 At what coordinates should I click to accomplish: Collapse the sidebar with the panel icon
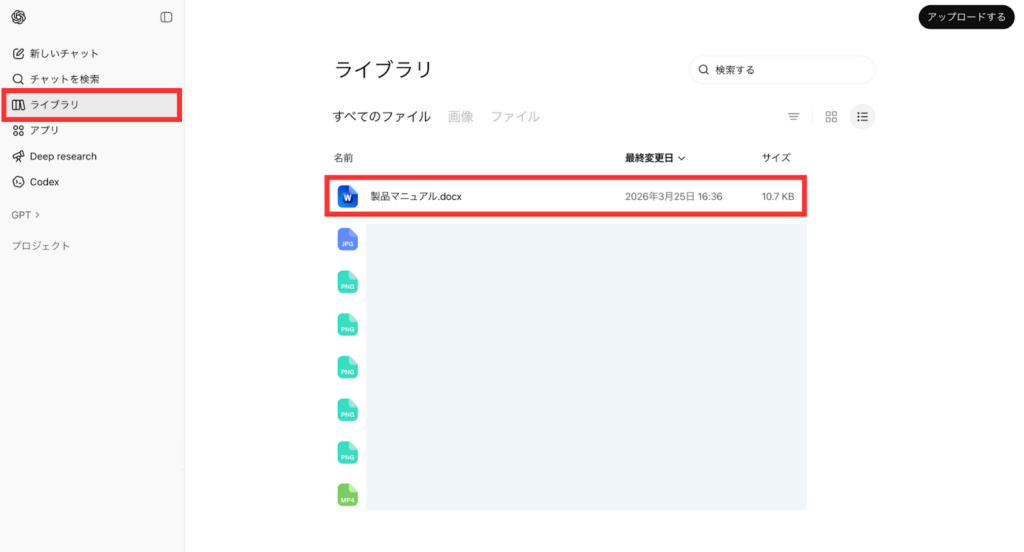pyautogui.click(x=167, y=18)
